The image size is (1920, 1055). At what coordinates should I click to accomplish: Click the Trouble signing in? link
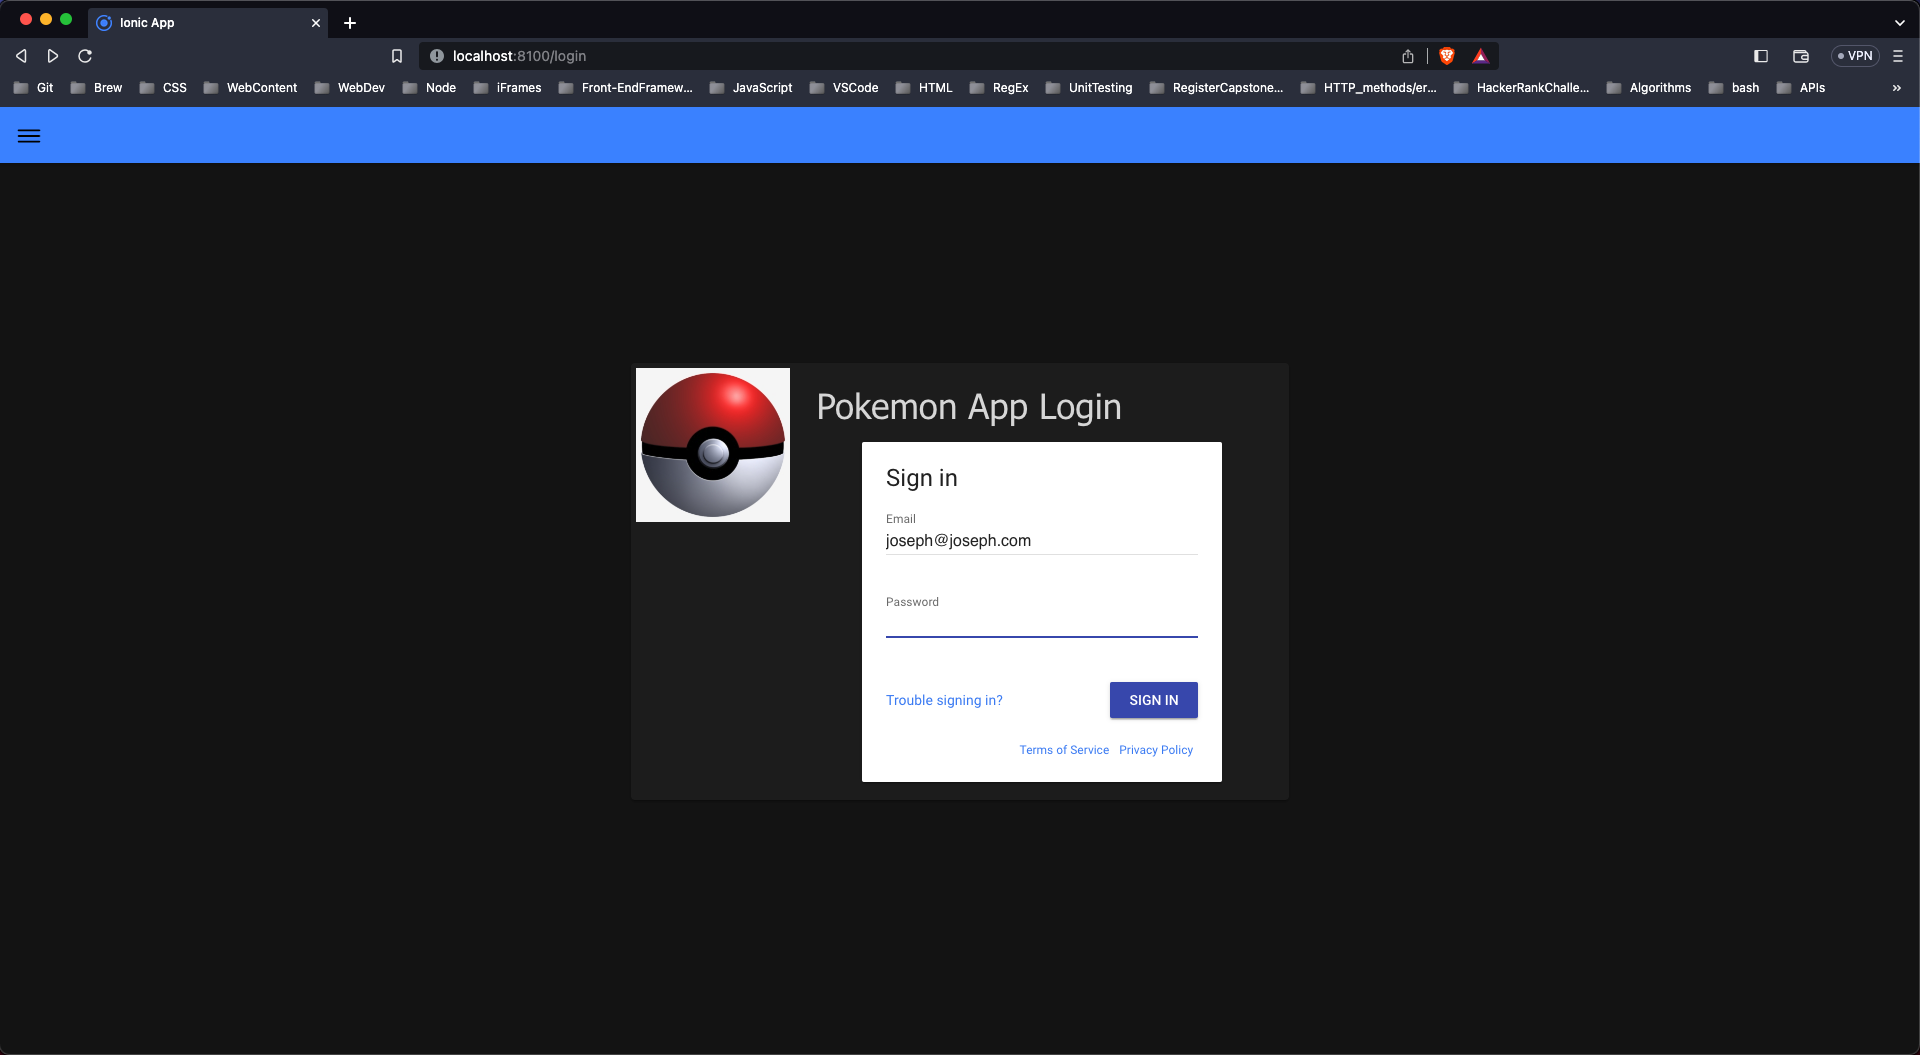(944, 700)
